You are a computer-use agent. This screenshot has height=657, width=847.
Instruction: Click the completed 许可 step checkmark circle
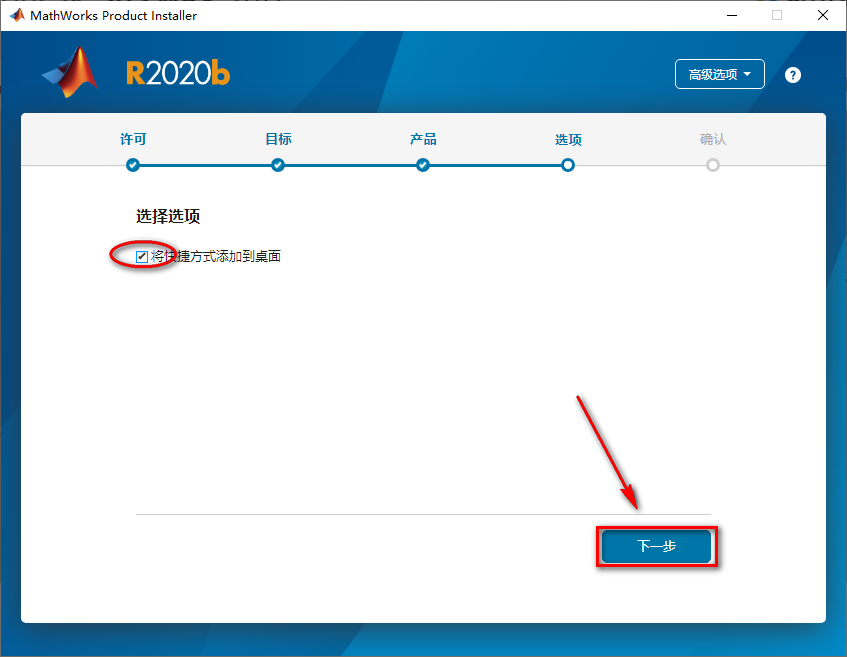point(133,165)
